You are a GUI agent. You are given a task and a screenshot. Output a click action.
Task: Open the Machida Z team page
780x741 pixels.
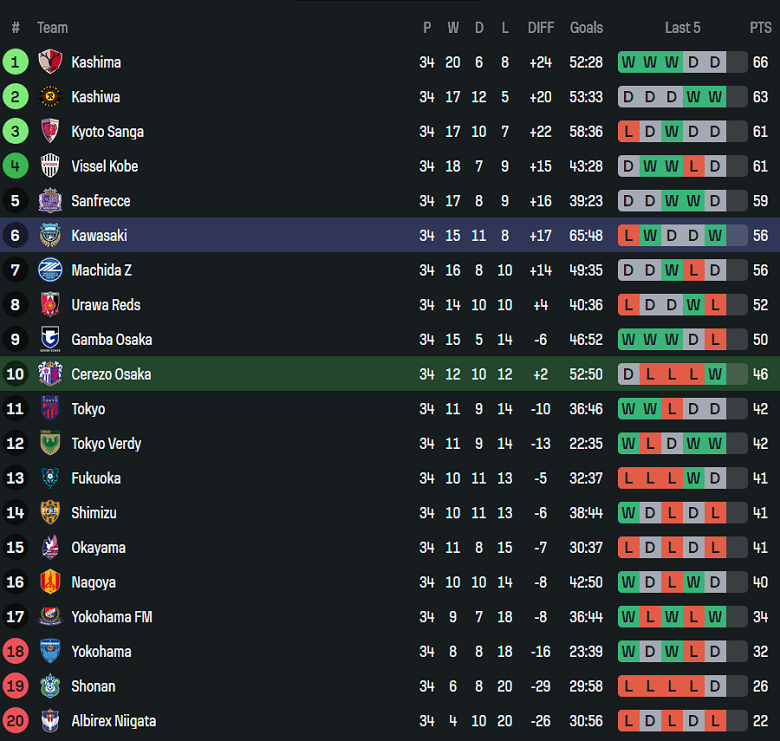point(101,270)
